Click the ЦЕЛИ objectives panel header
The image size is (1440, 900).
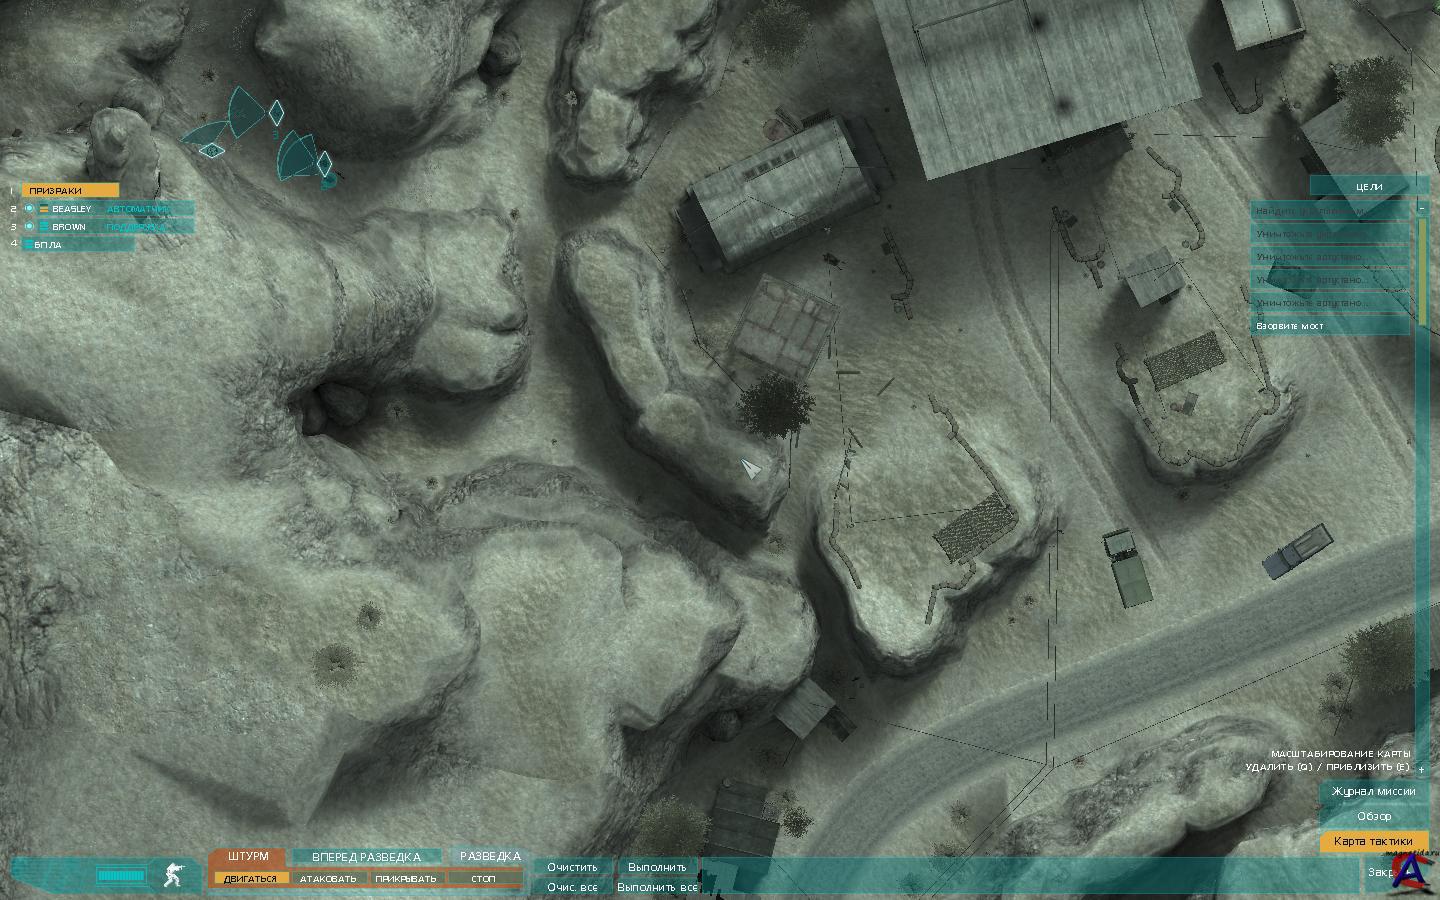point(1368,187)
